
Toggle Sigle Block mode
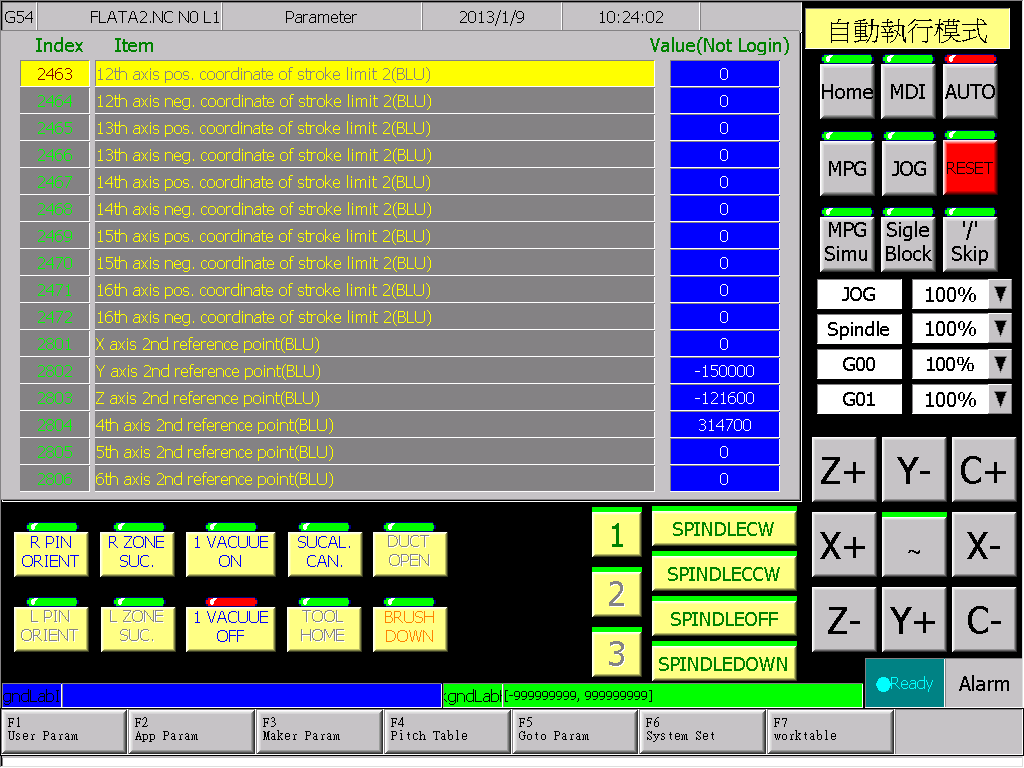pyautogui.click(x=908, y=242)
